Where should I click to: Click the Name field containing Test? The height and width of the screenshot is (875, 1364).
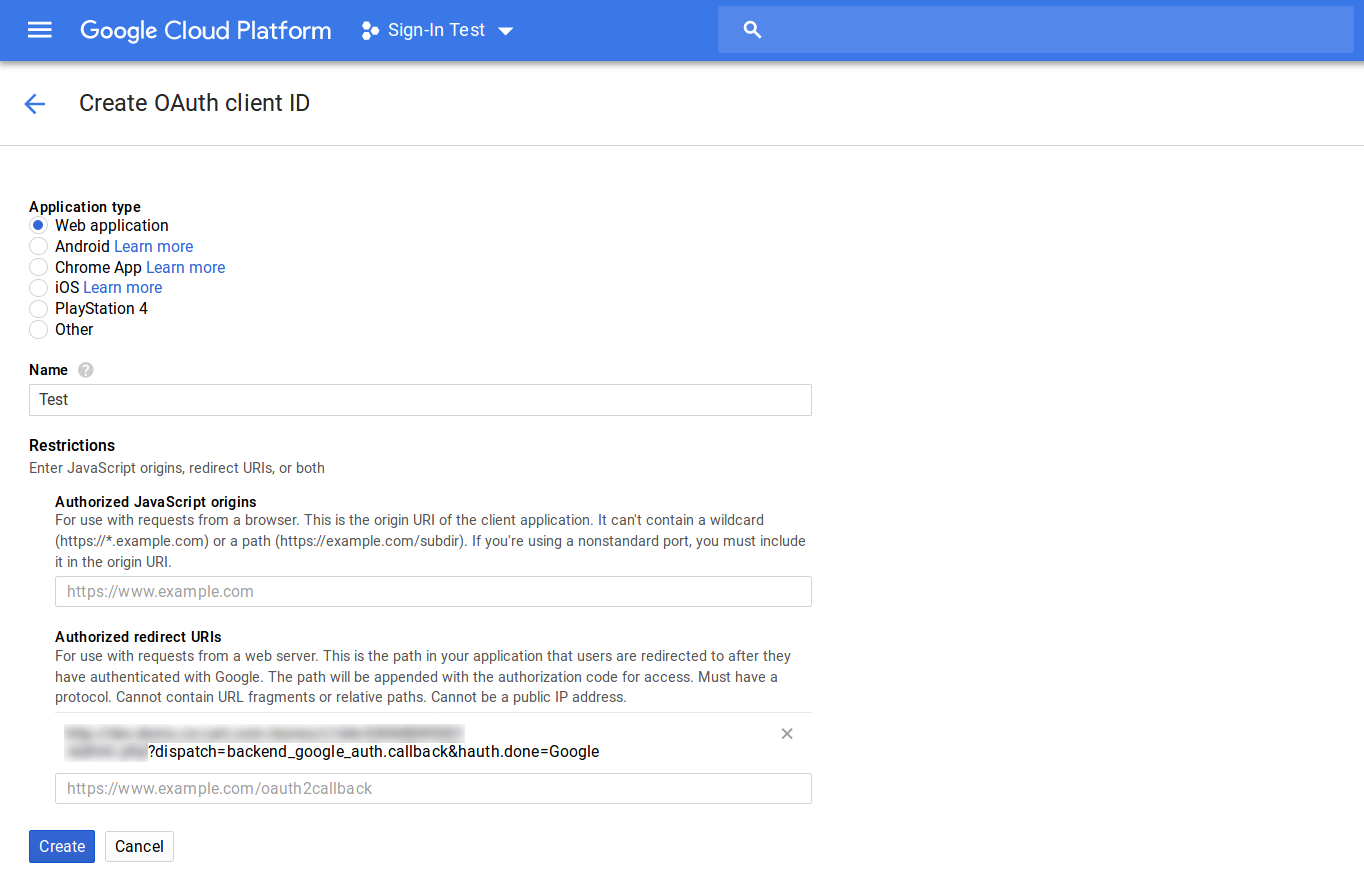click(x=420, y=400)
